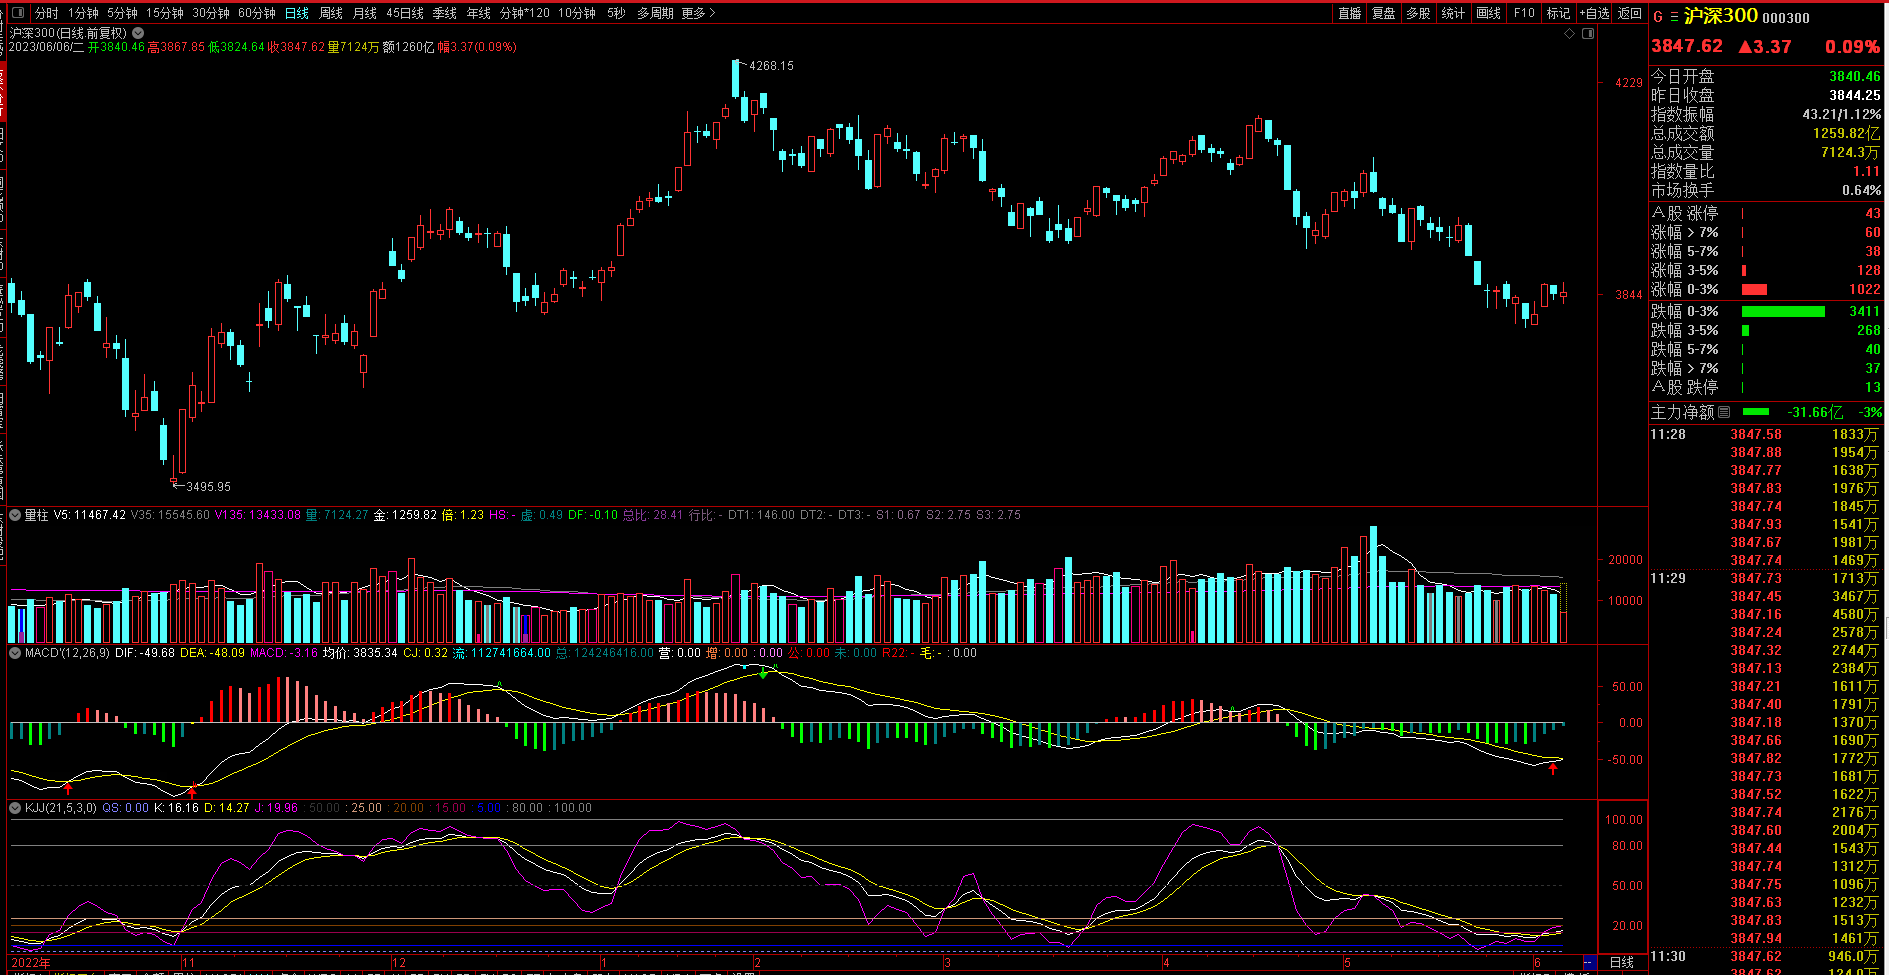Click the 总成交额 value 1259.82亿
This screenshot has height=975, width=1889.
pos(1847,133)
